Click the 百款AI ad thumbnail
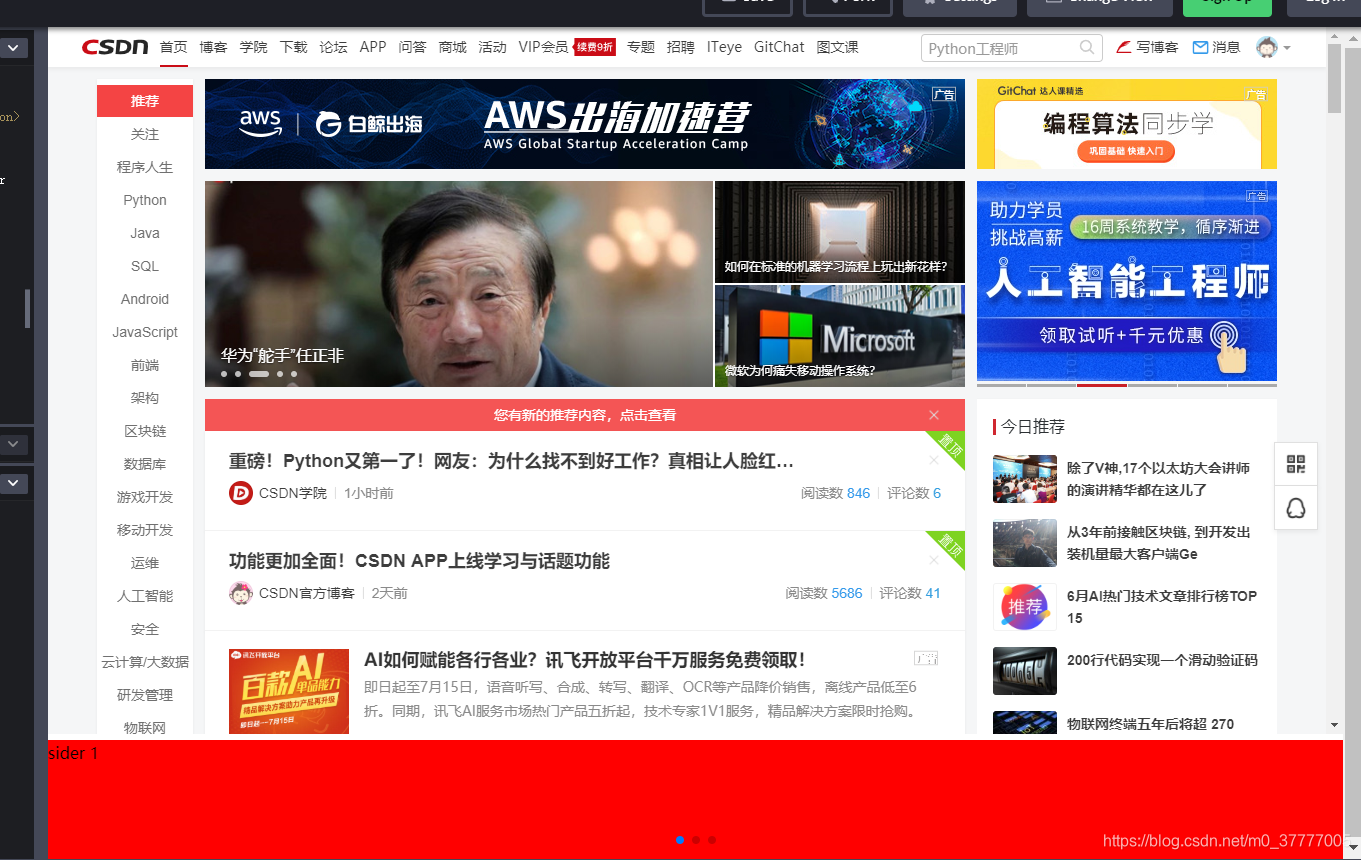The image size is (1361, 860). (289, 691)
